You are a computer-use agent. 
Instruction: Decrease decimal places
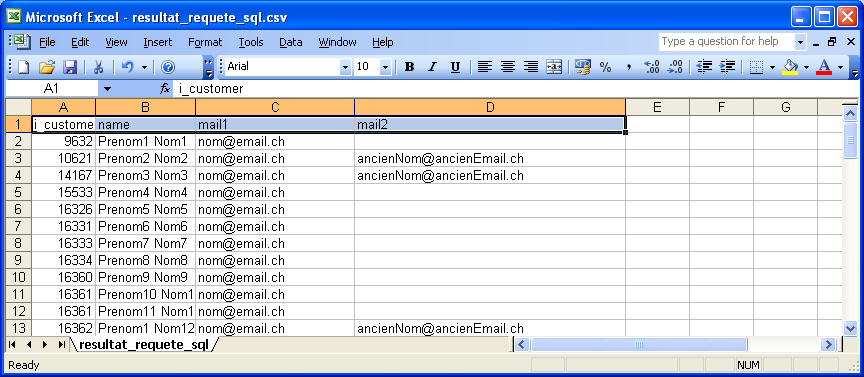(675, 67)
